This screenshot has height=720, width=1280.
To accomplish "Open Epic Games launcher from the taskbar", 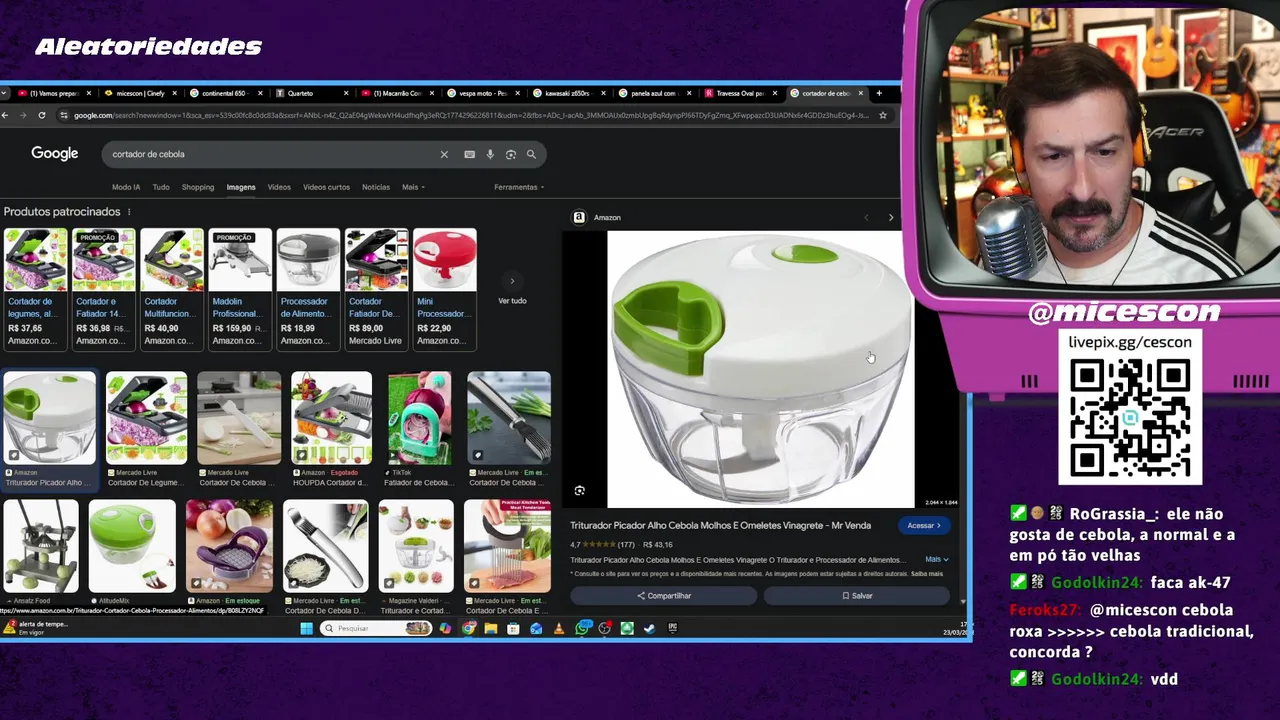I will click(673, 628).
